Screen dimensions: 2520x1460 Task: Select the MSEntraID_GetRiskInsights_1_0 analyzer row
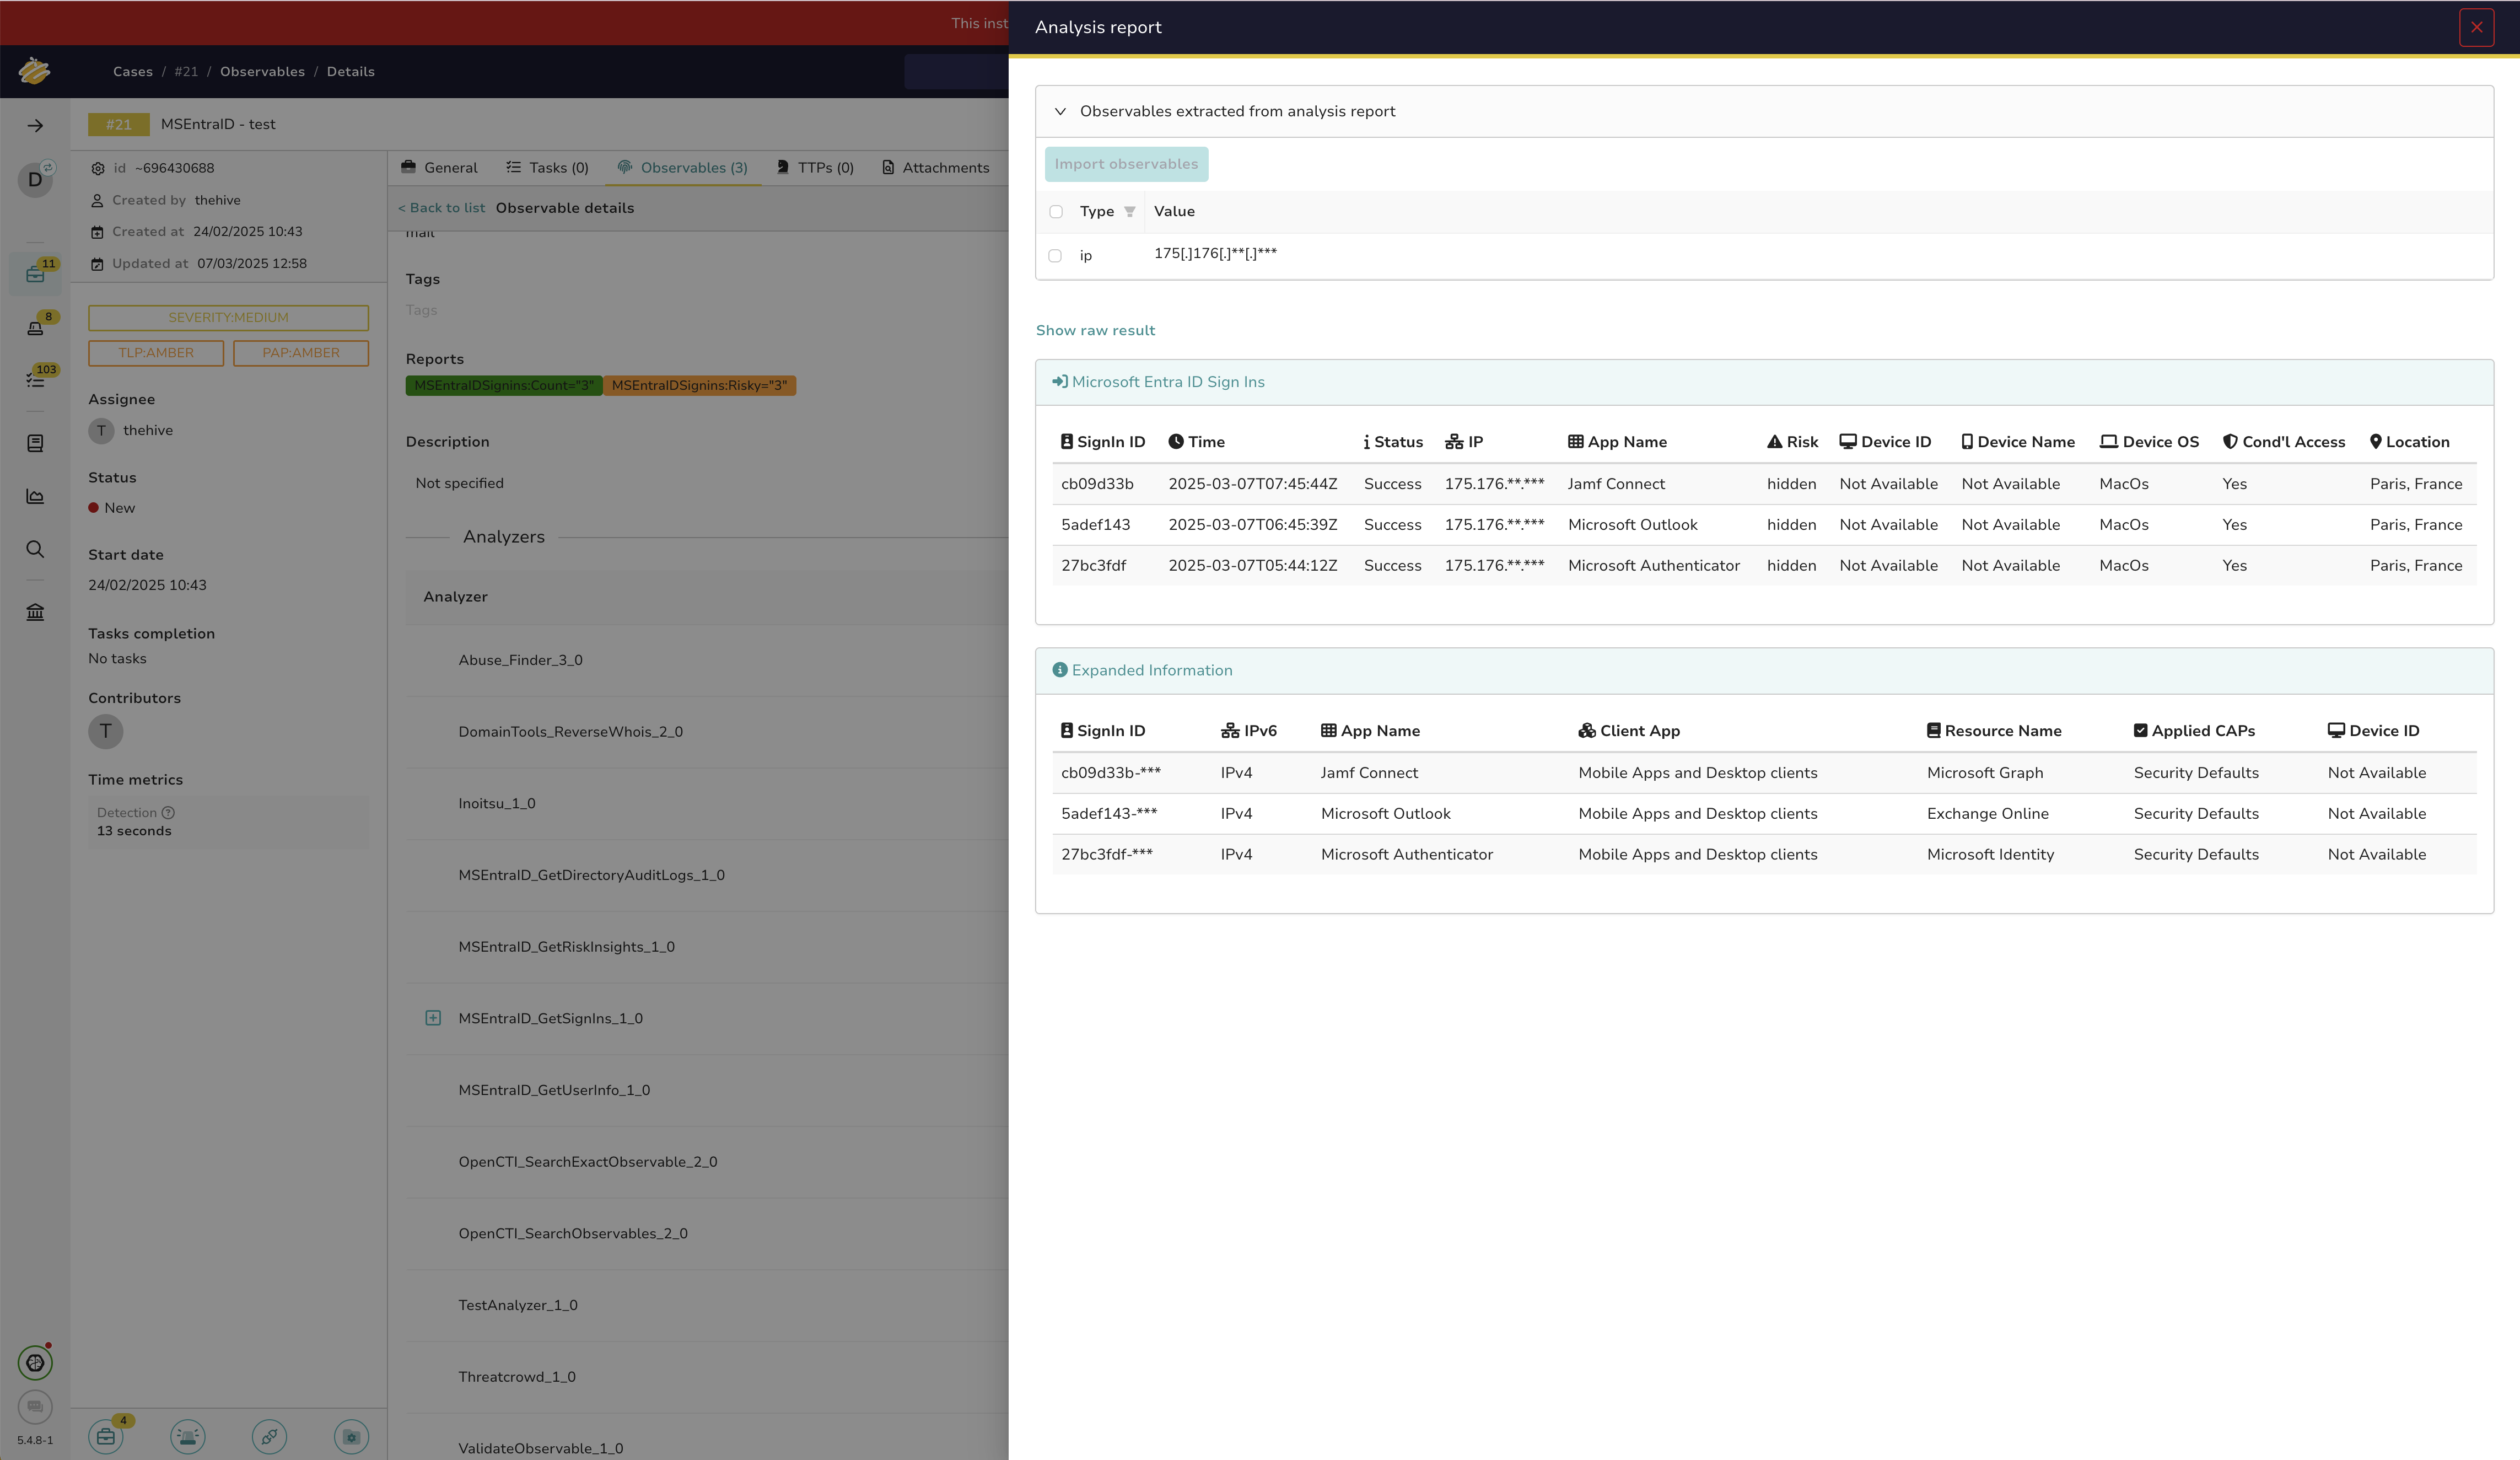click(x=706, y=947)
